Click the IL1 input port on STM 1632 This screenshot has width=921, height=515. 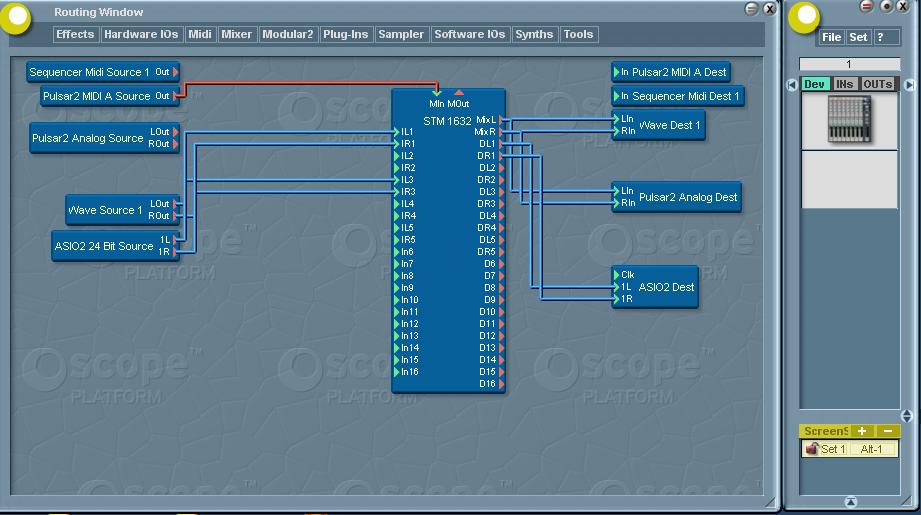click(396, 132)
